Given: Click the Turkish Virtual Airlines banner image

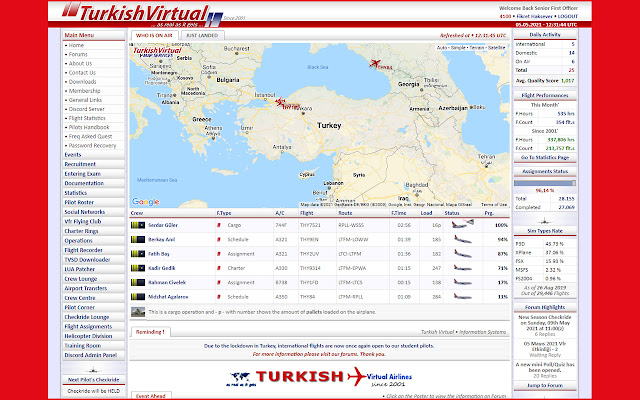Looking at the screenshot, I should (x=319, y=376).
